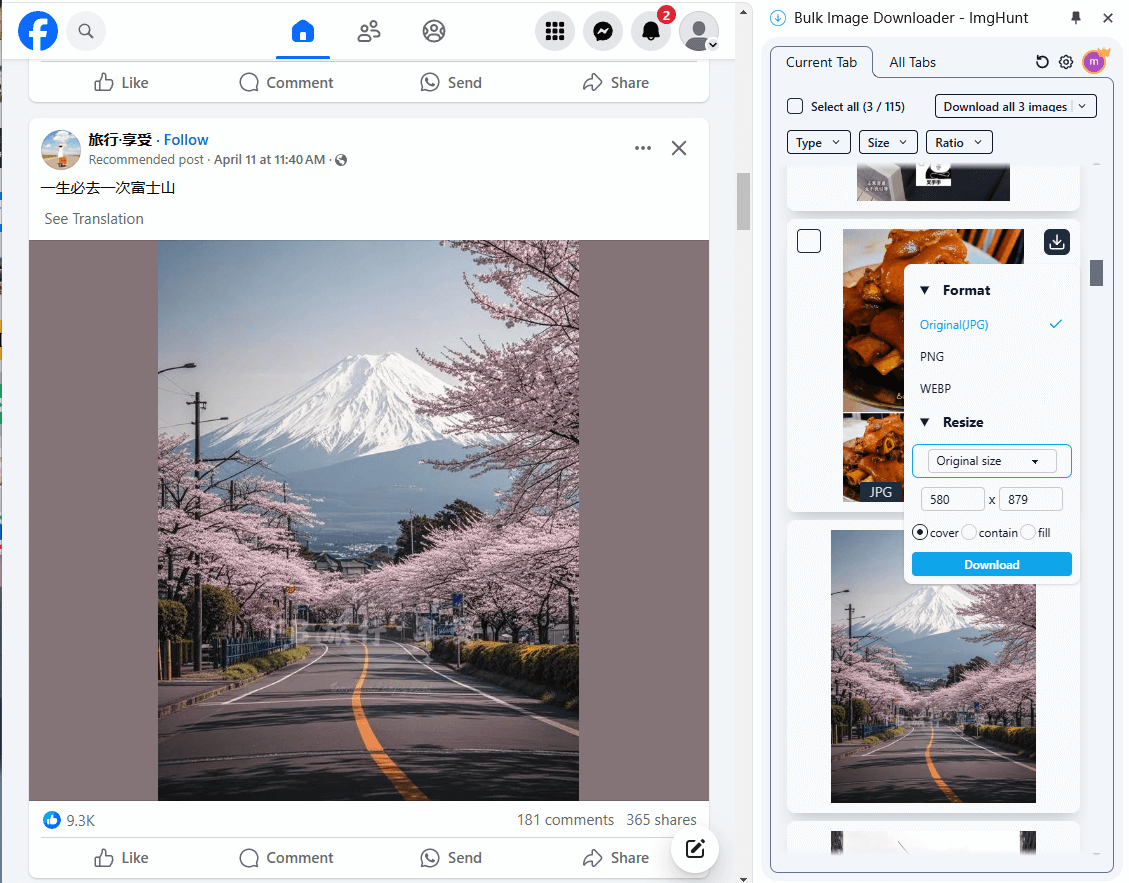Download the food image using its download icon
This screenshot has height=883, width=1129.
coord(1056,241)
